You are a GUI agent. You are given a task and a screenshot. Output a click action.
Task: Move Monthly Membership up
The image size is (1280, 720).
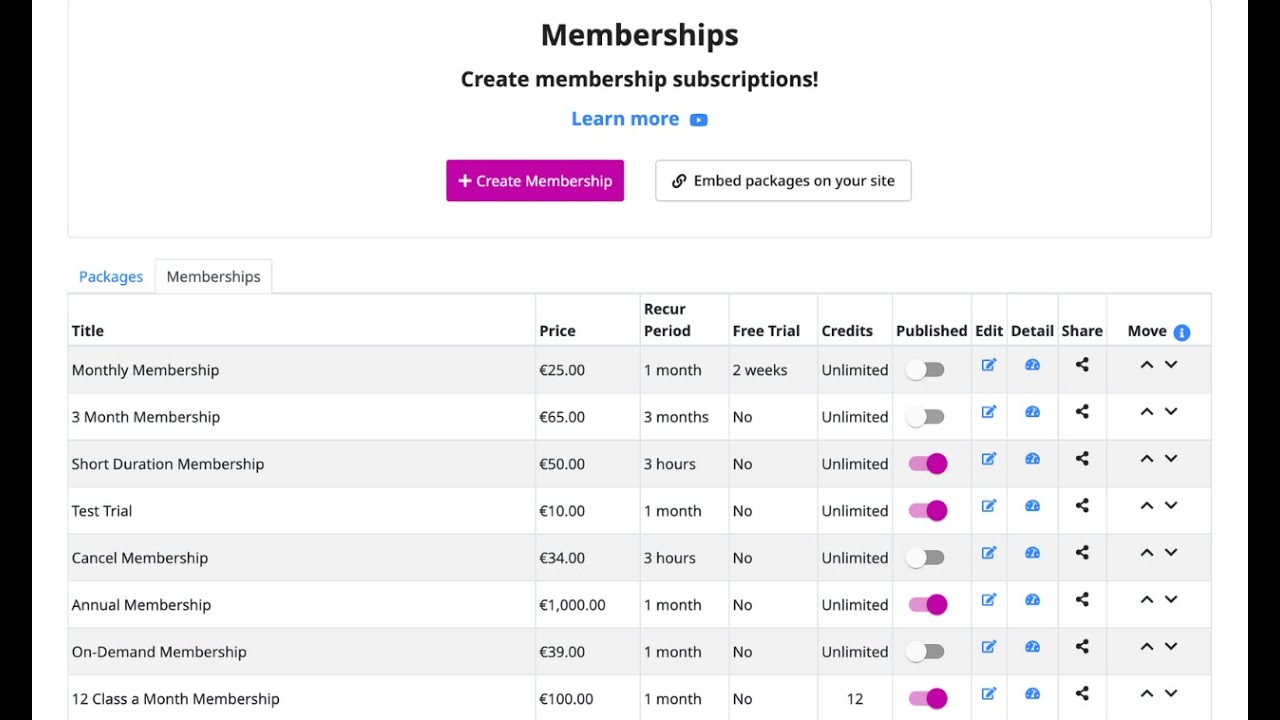point(1147,365)
